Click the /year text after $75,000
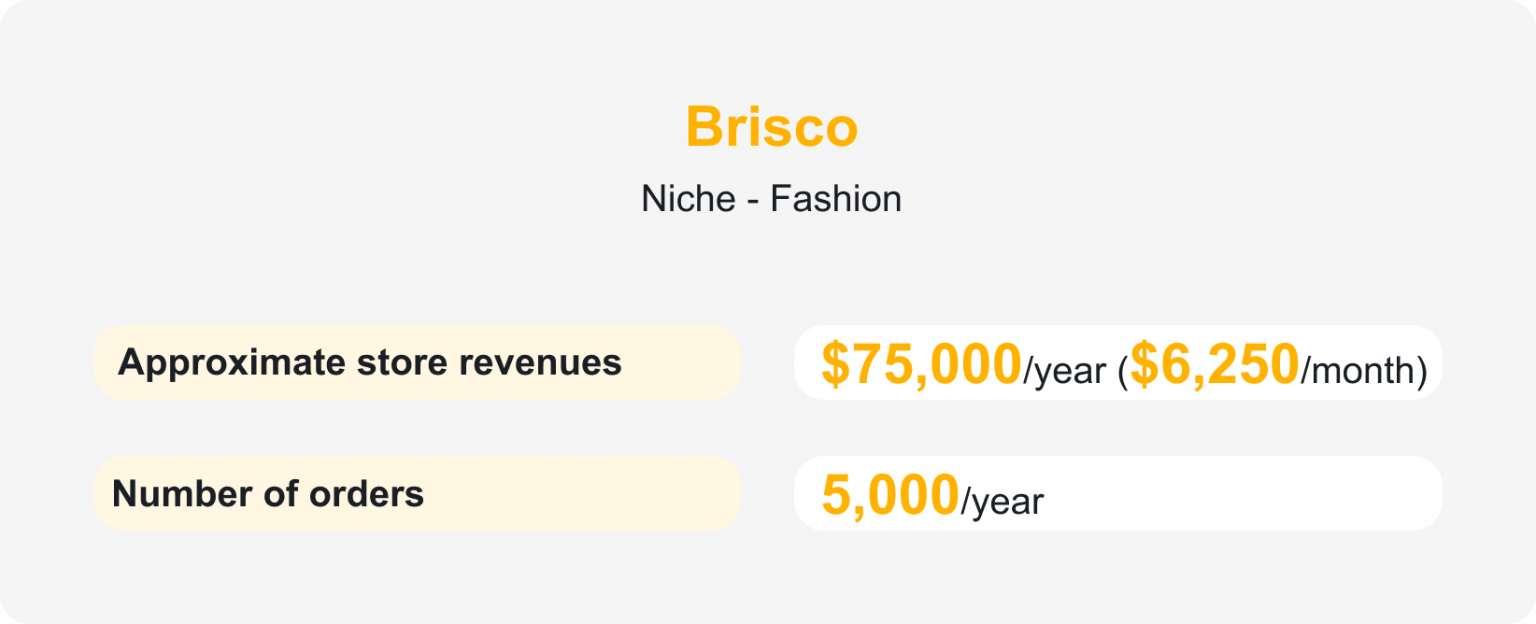 tap(1064, 371)
